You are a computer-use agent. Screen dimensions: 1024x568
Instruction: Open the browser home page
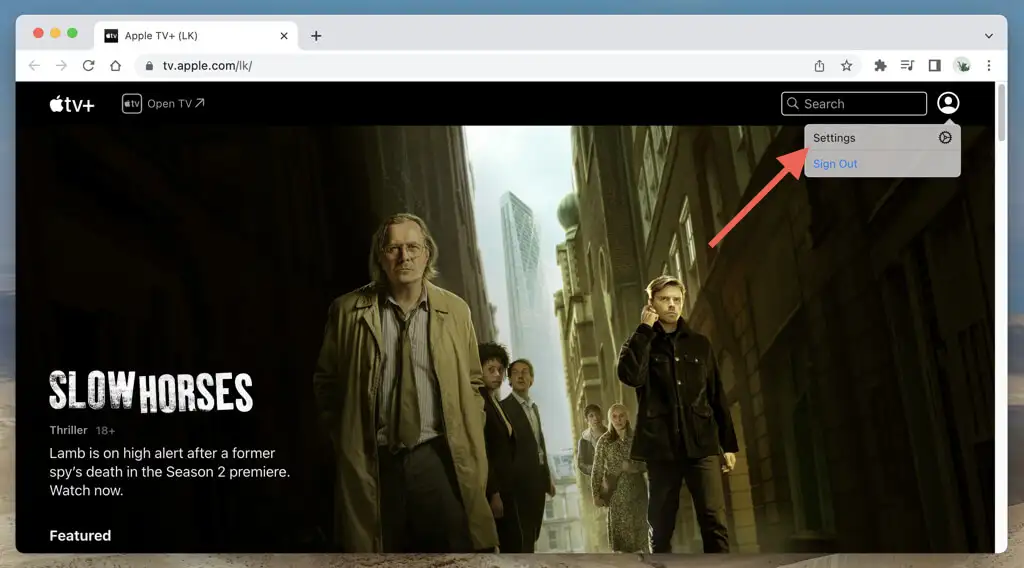click(x=116, y=65)
